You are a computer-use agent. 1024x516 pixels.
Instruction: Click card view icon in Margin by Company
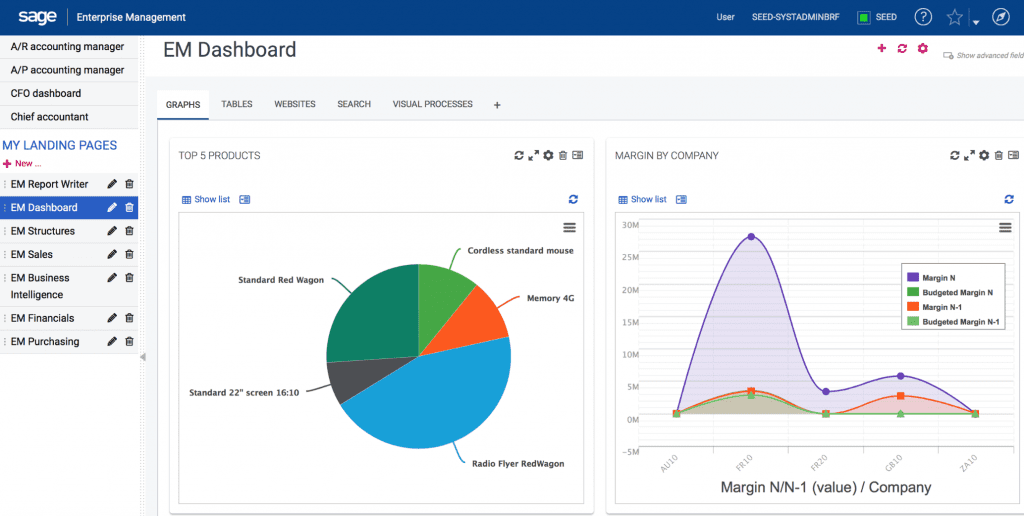(x=681, y=199)
